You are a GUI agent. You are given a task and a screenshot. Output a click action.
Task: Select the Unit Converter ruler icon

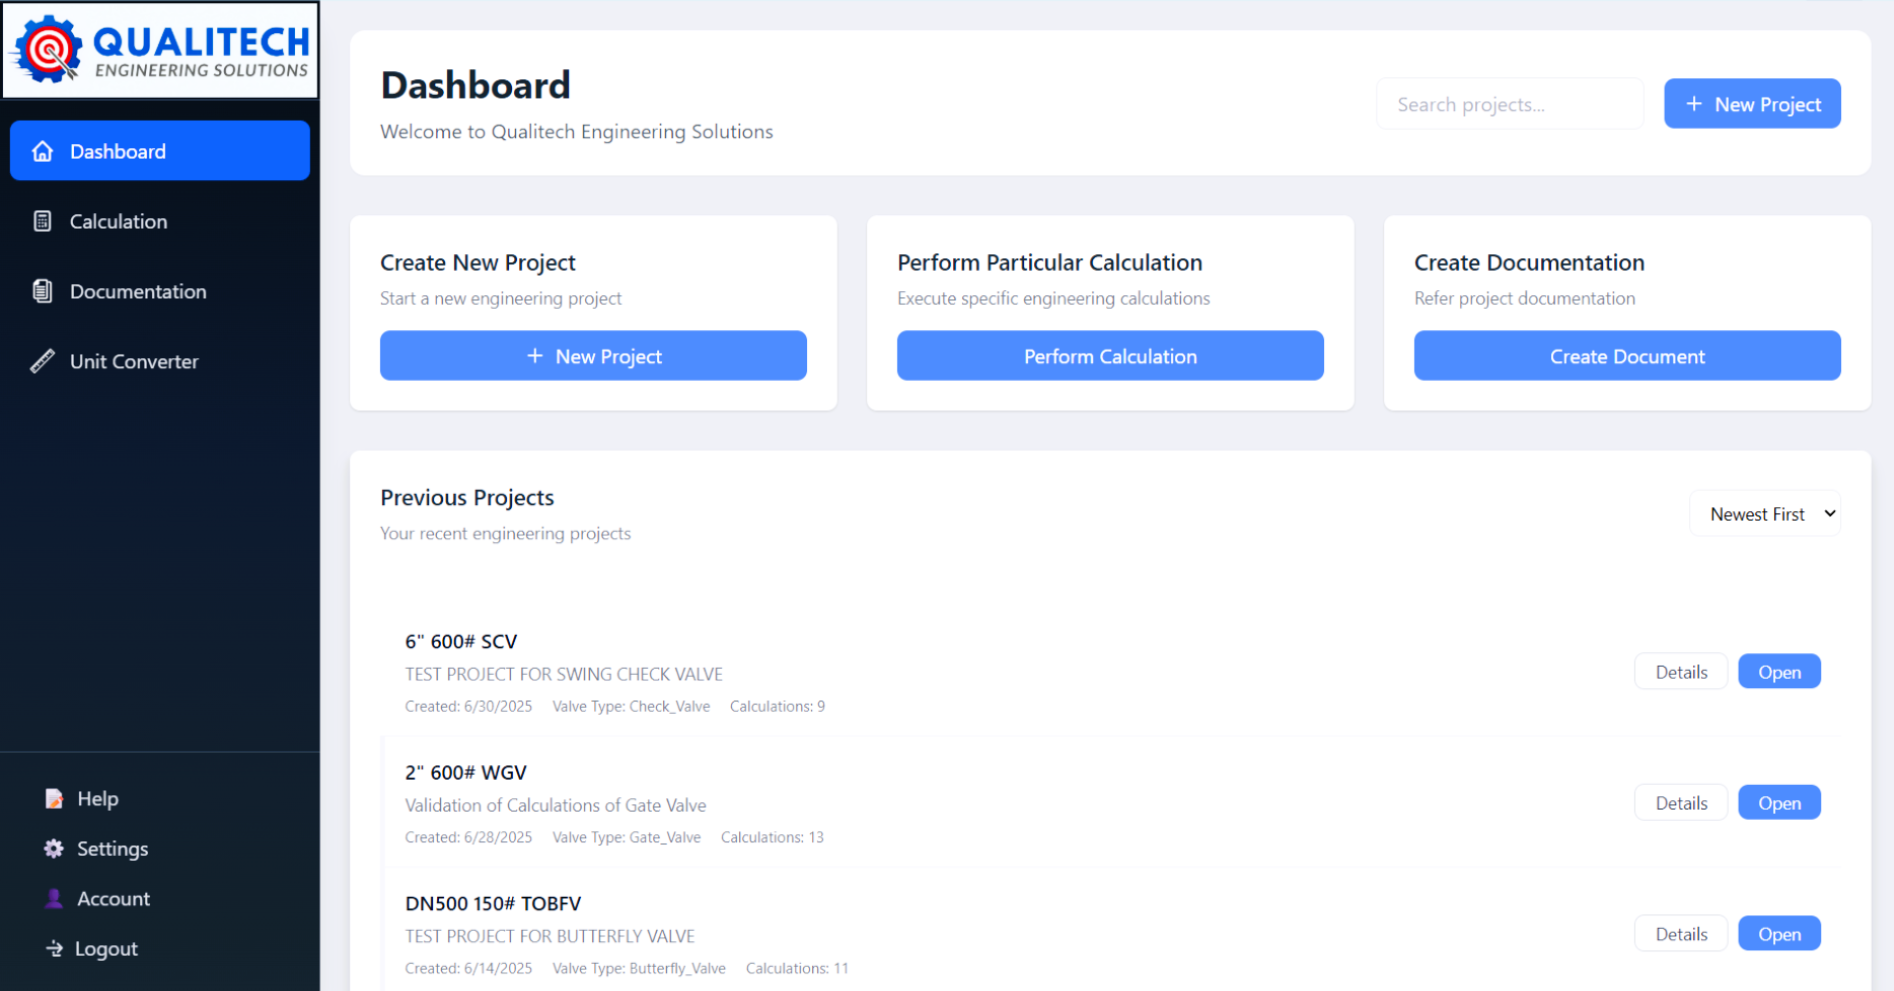[x=42, y=361]
